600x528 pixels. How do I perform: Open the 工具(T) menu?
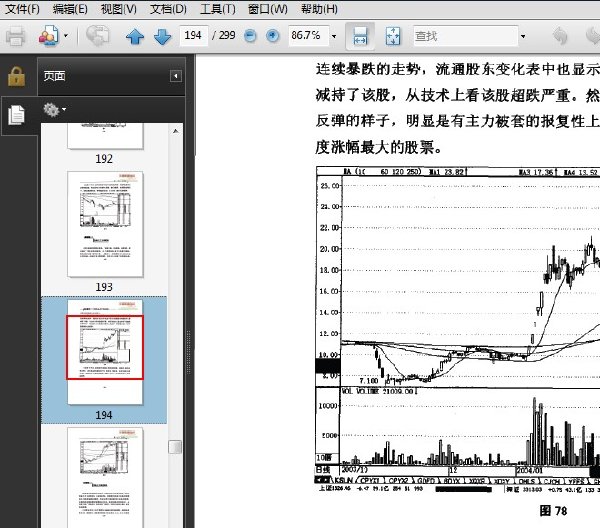[218, 9]
